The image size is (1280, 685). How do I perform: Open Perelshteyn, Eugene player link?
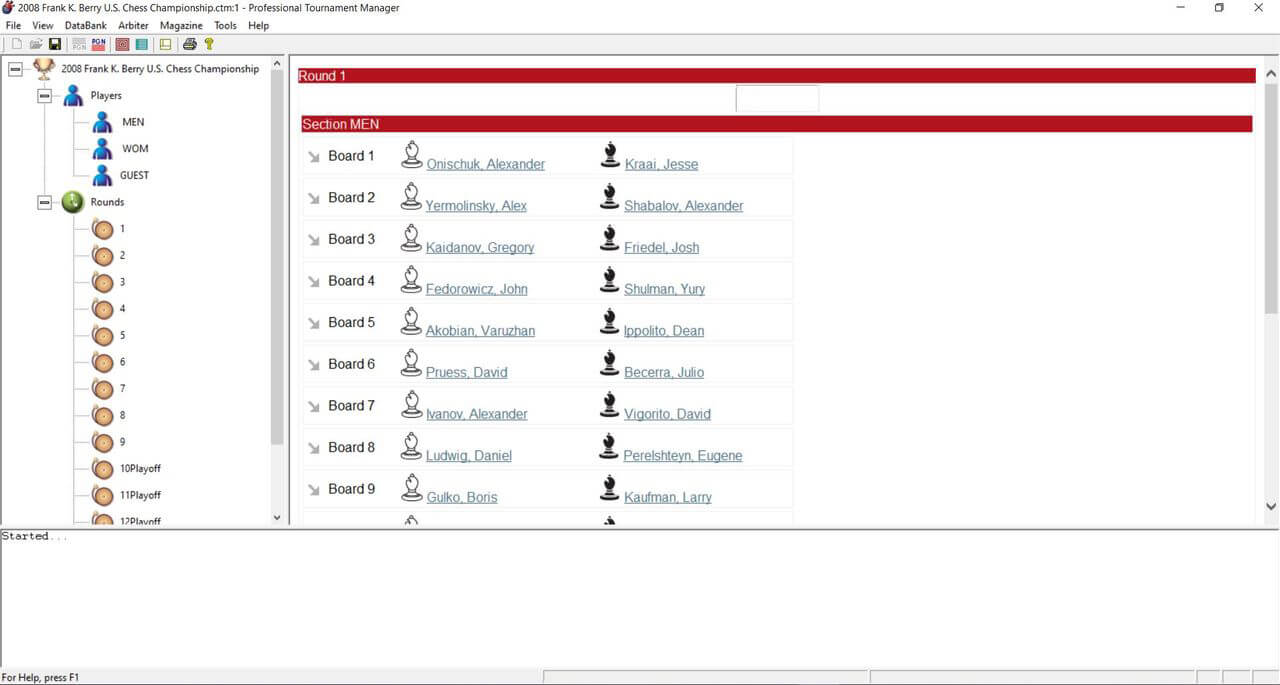click(683, 455)
